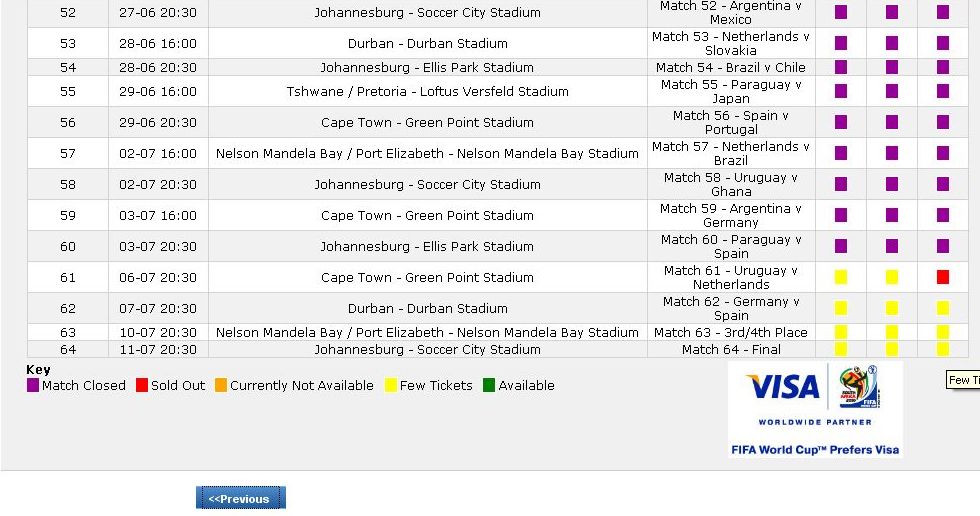980x516 pixels.
Task: Click middle purple square for Match 54 Brazil v Chile
Action: click(892, 67)
